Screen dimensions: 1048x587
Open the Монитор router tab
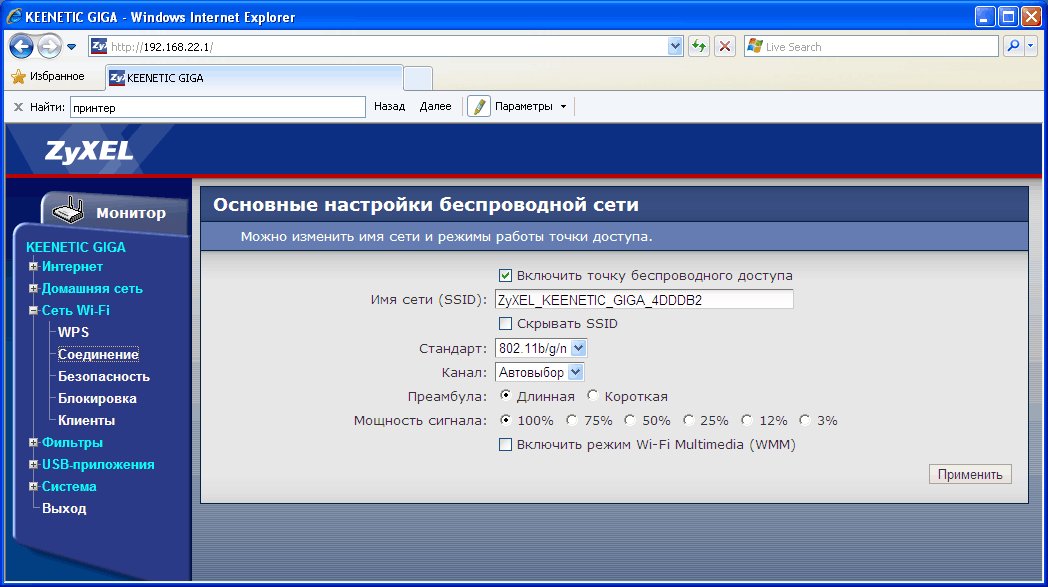115,213
